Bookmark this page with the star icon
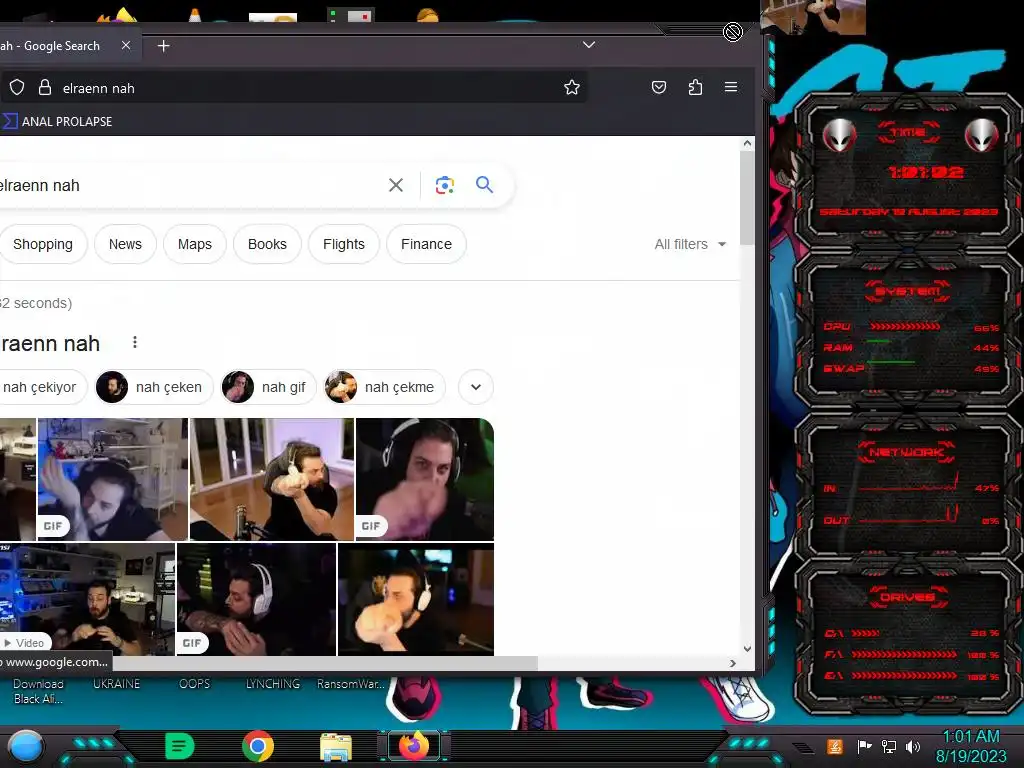Image resolution: width=1024 pixels, height=768 pixels. [x=571, y=88]
